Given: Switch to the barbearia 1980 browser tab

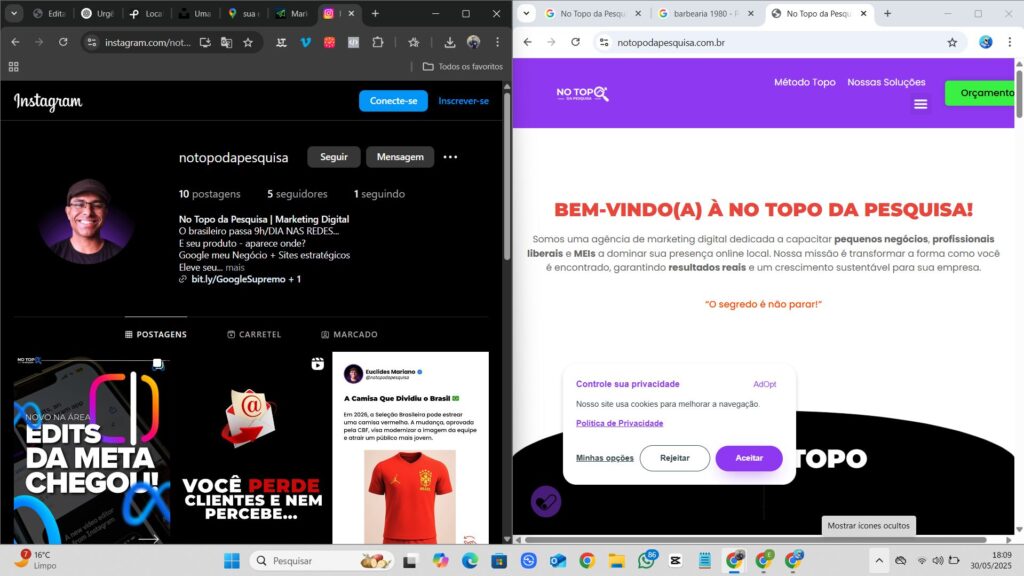Looking at the screenshot, I should [x=704, y=14].
